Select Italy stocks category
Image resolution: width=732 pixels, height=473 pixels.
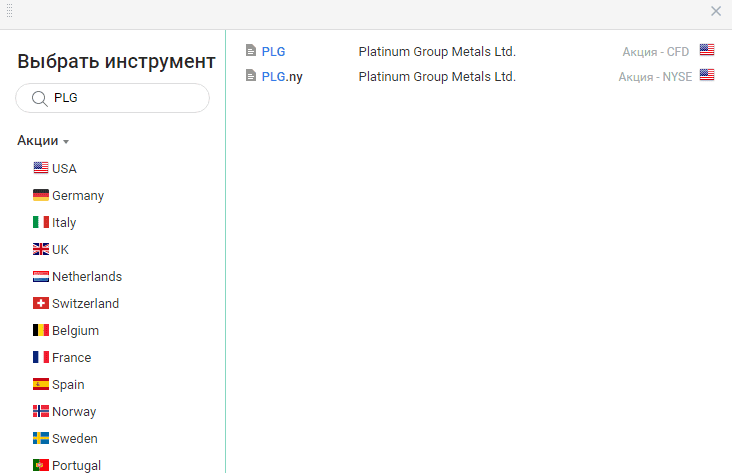(64, 223)
